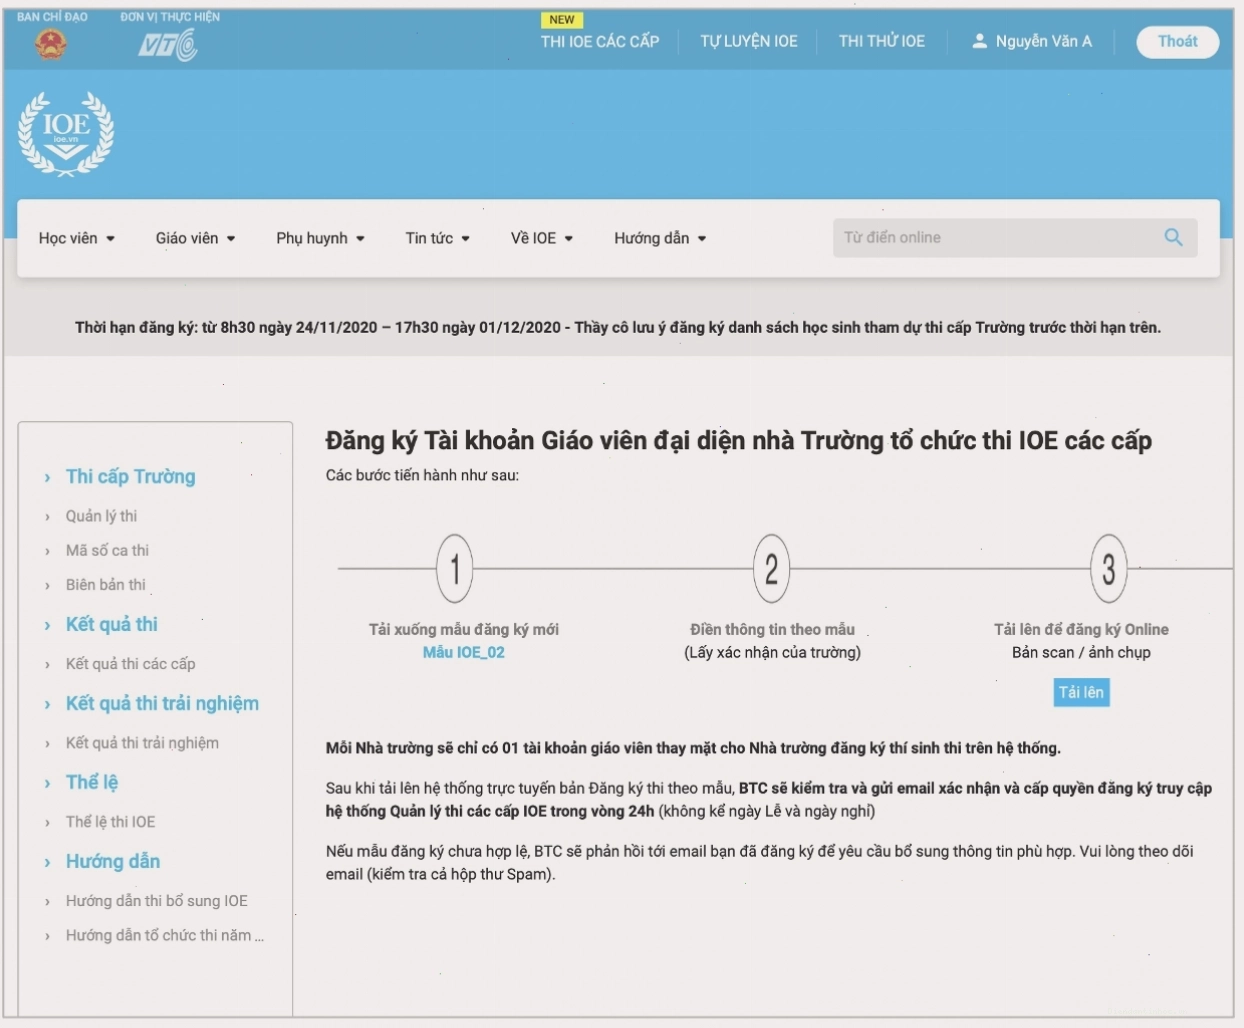Open the Giáo viên dropdown

196,238
